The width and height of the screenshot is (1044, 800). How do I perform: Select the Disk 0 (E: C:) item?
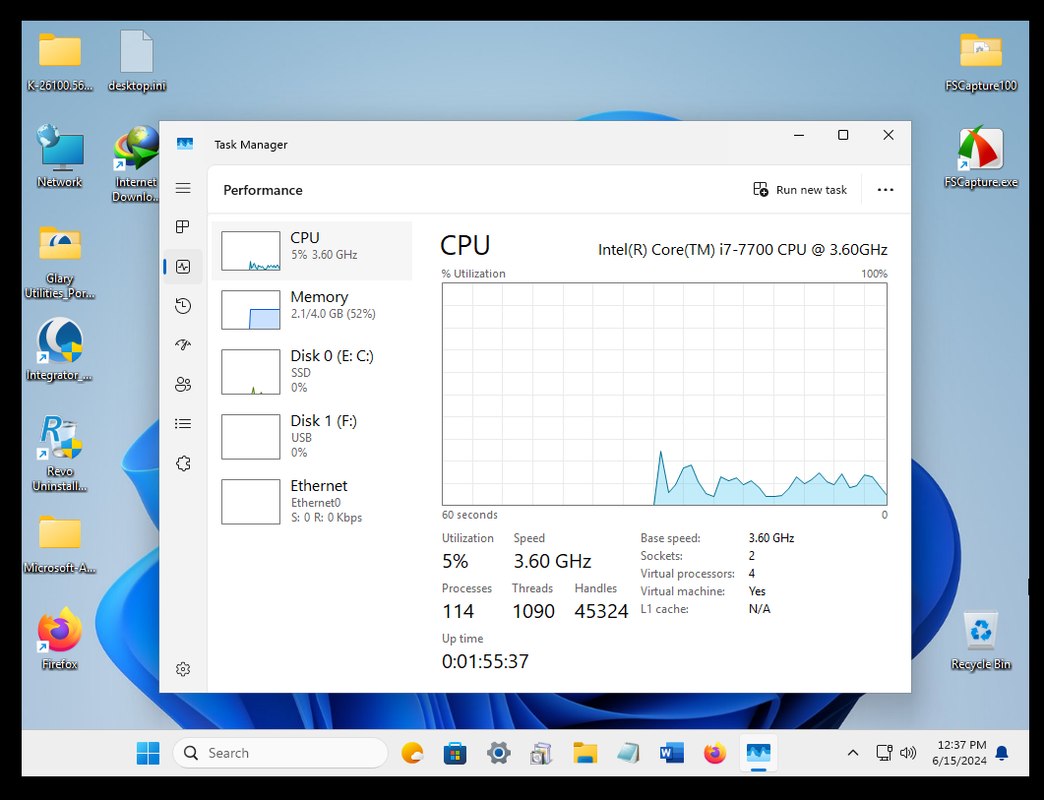[x=312, y=371]
